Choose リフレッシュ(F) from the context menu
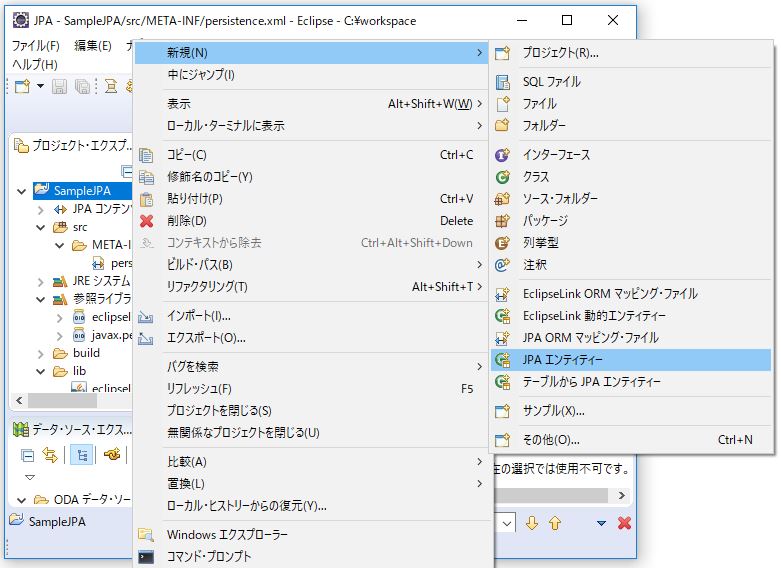This screenshot has width=781, height=568. (x=199, y=389)
